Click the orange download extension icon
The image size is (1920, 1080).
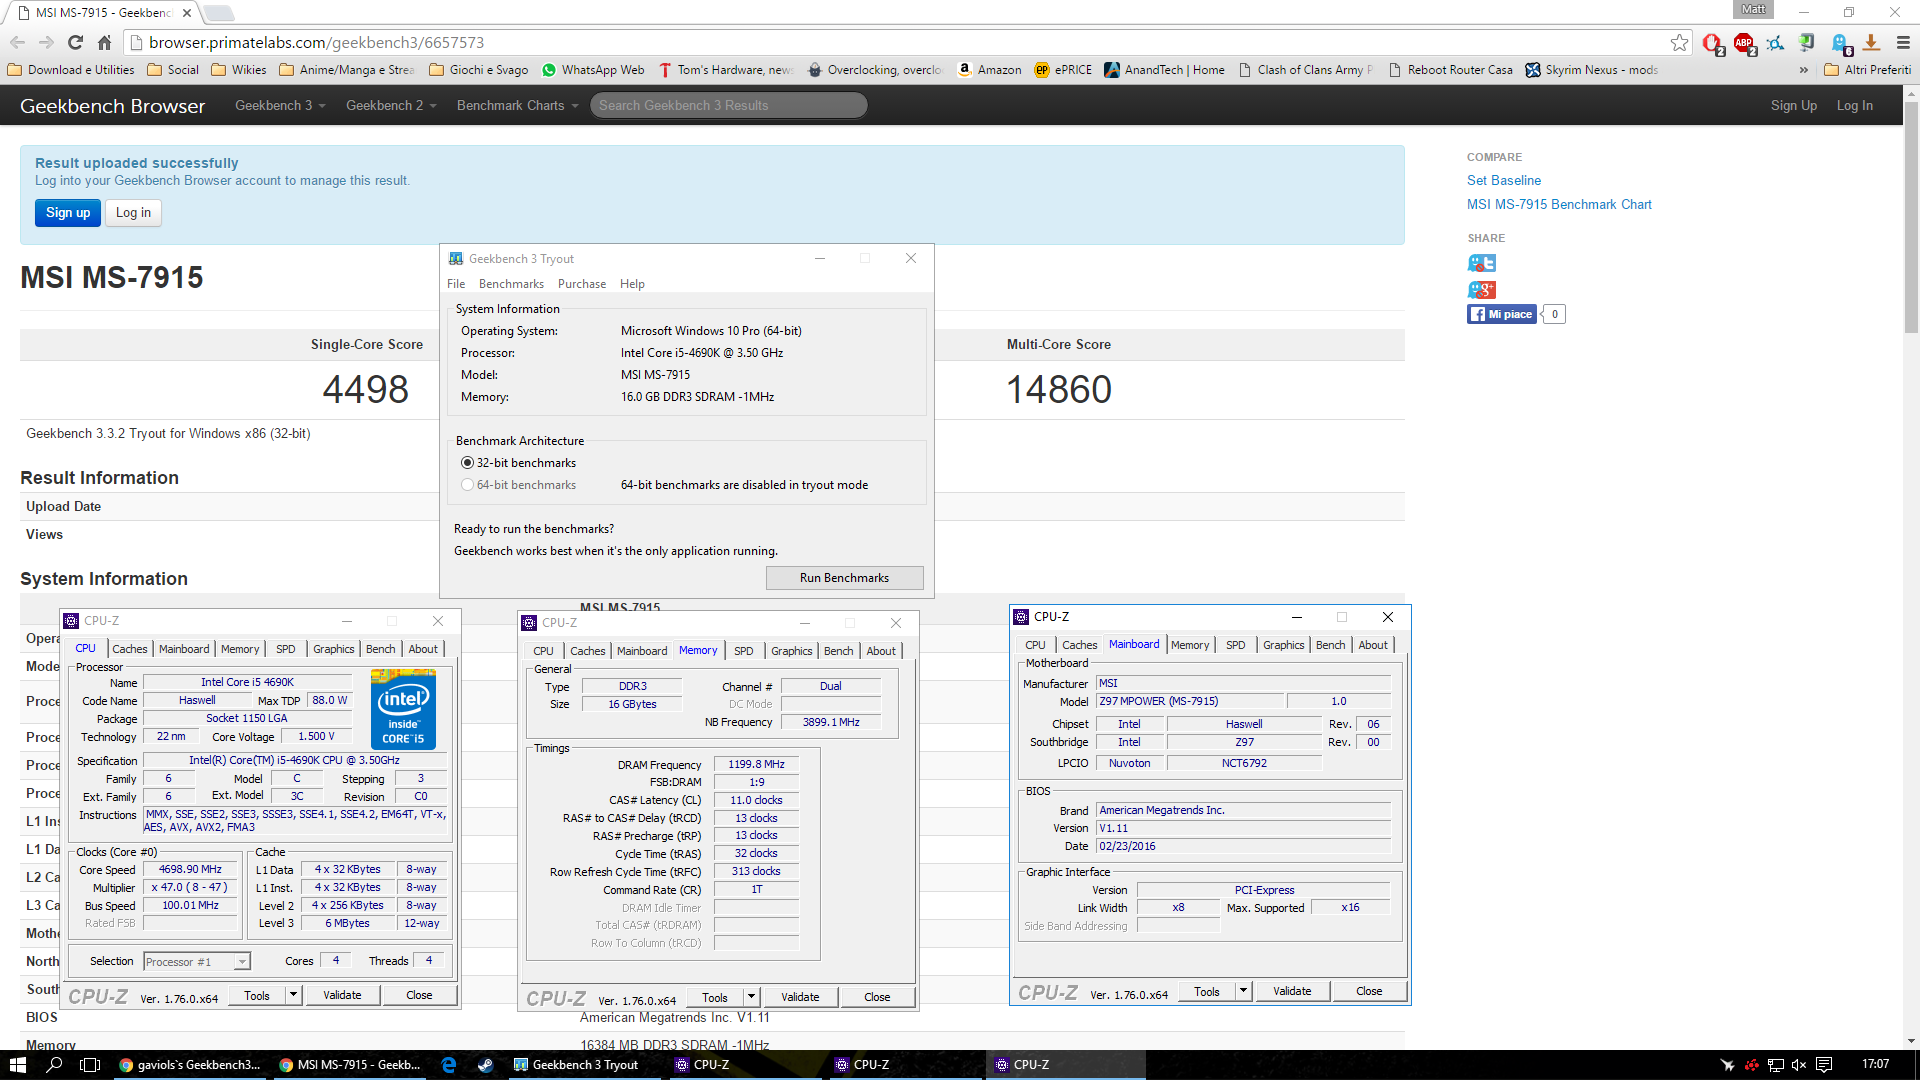coord(1872,42)
